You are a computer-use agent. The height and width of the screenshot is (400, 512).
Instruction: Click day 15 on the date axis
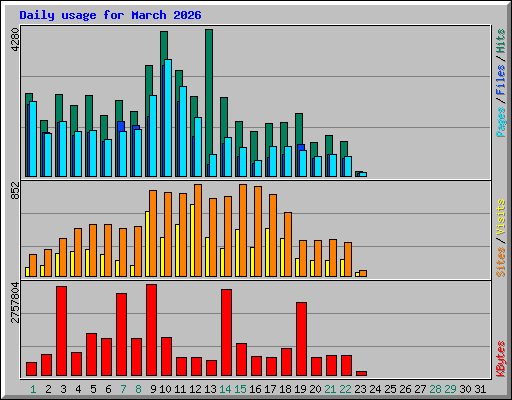pyautogui.click(x=240, y=389)
